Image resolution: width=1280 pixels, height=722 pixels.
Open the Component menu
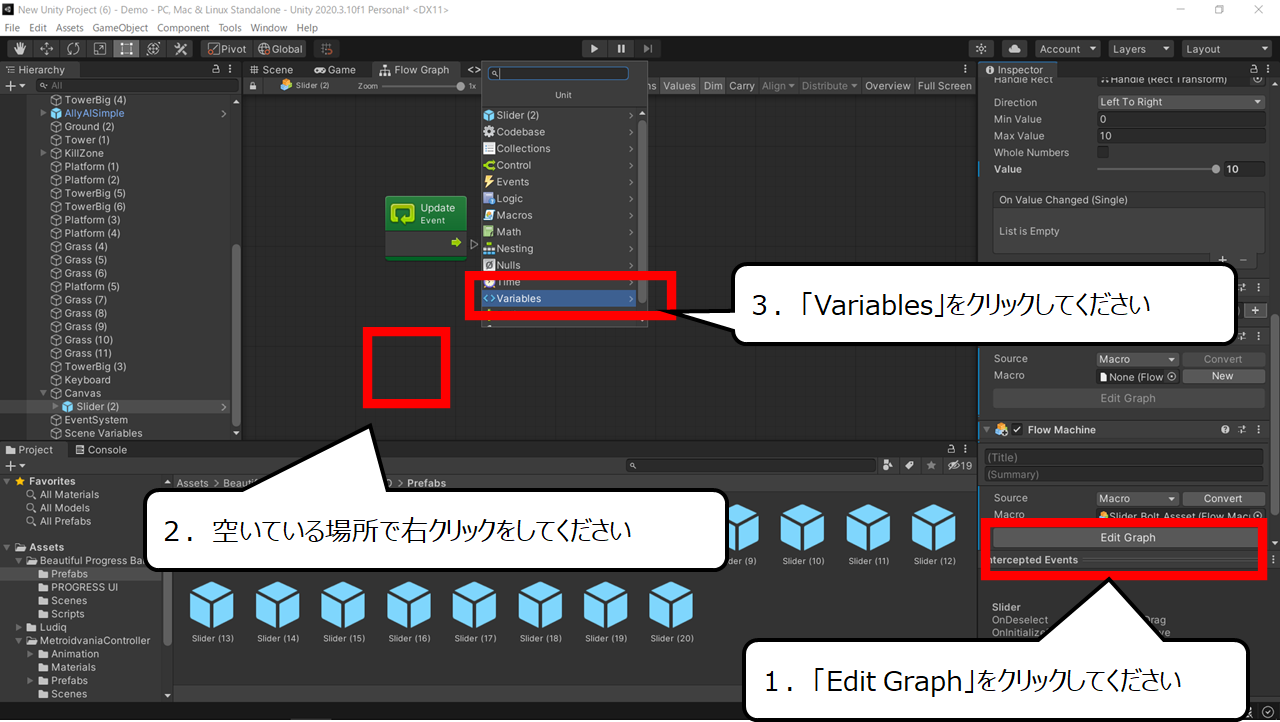pyautogui.click(x=183, y=28)
